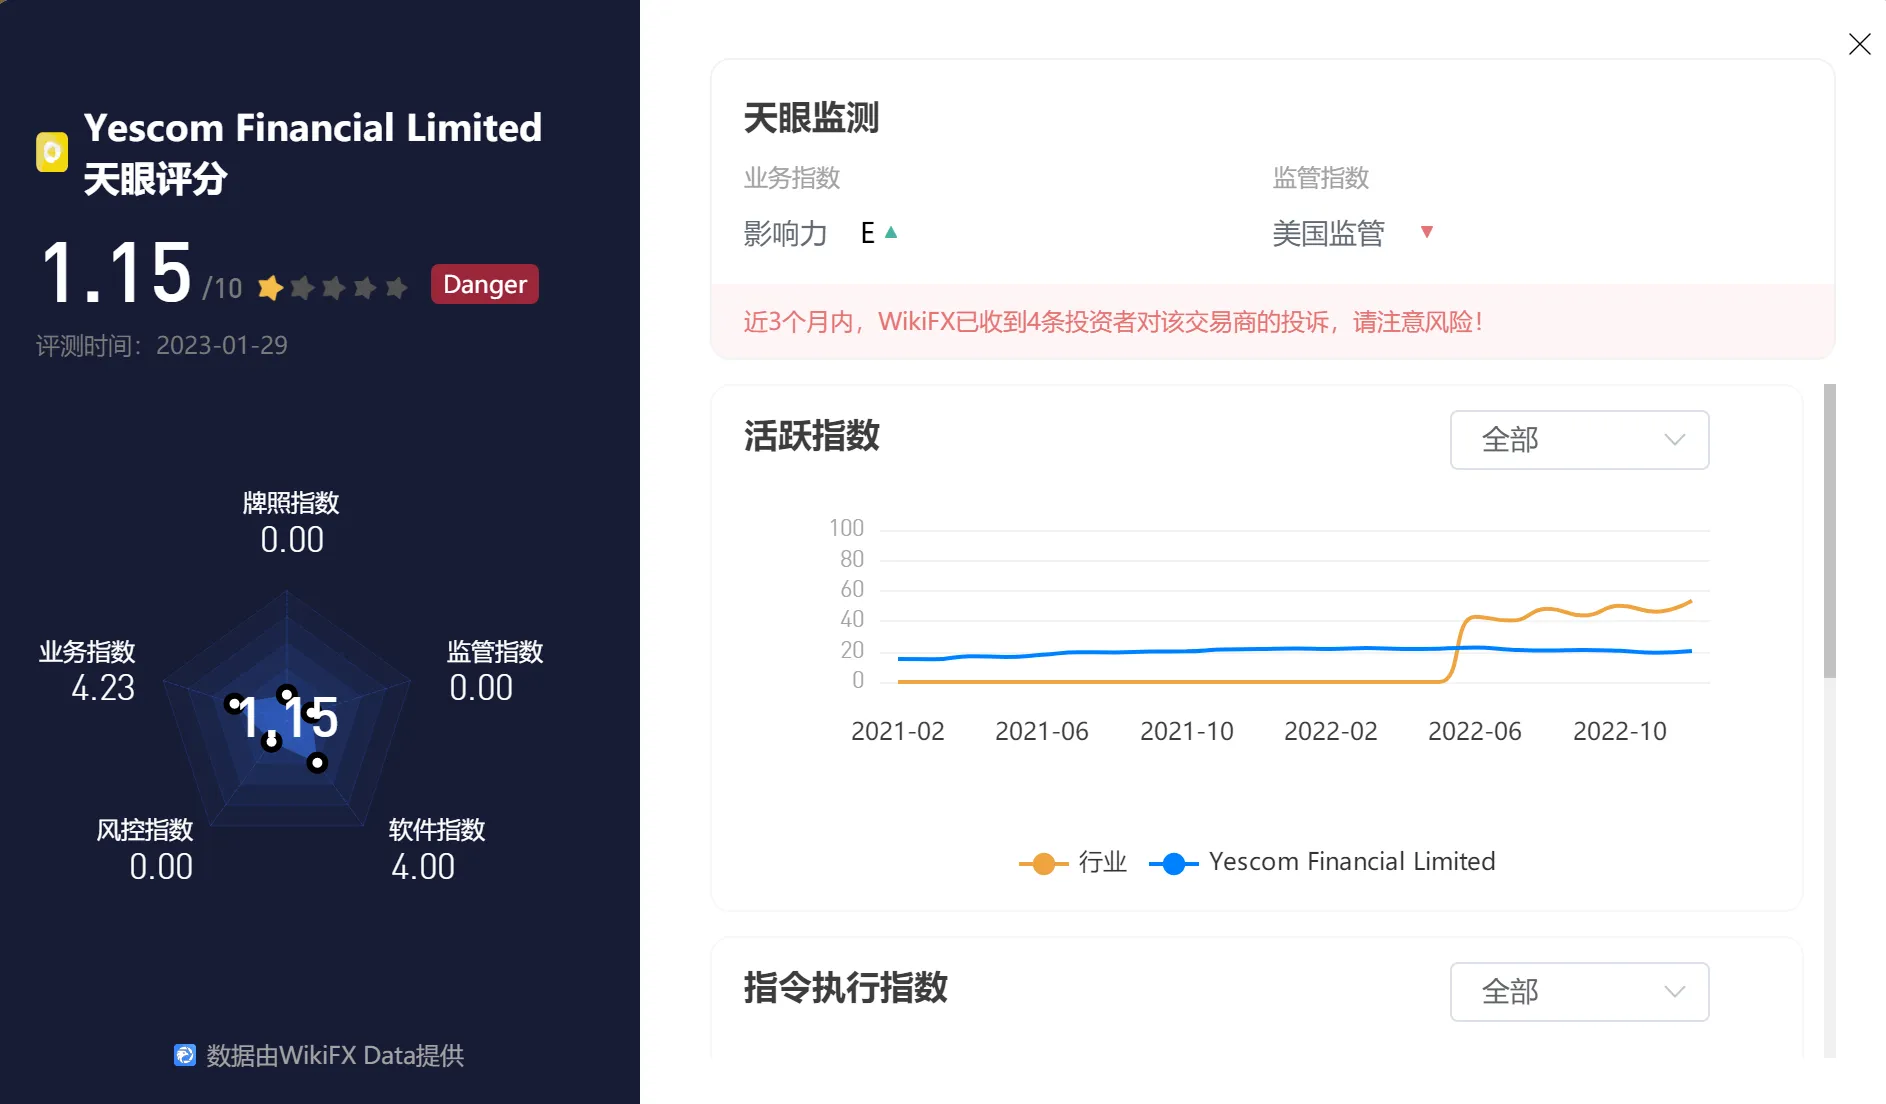
Task: Click the 业务指数 4.23 label
Action: point(87,672)
